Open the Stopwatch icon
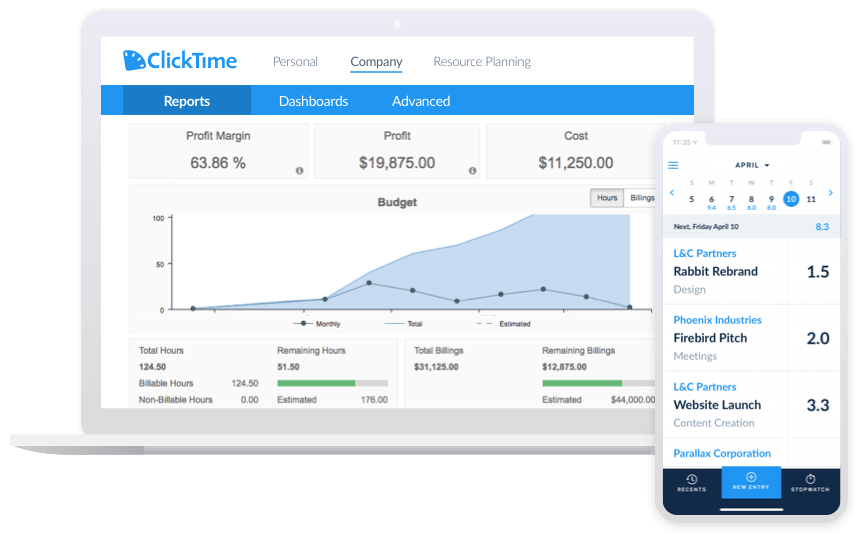The image size is (858, 535). pyautogui.click(x=810, y=479)
